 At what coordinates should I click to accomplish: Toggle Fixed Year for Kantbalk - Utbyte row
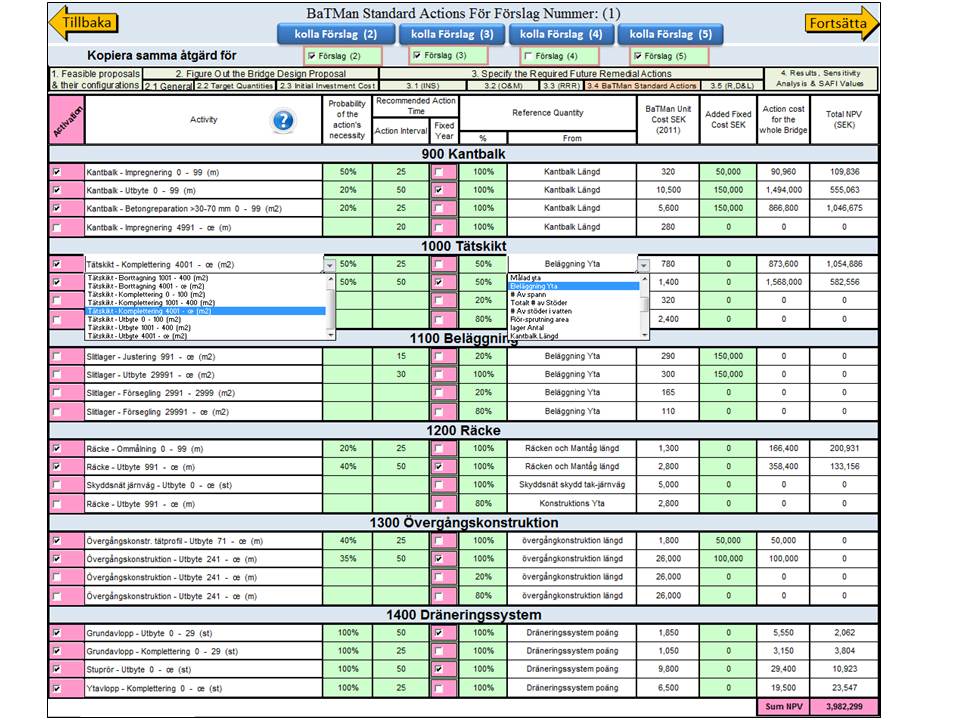tap(438, 190)
